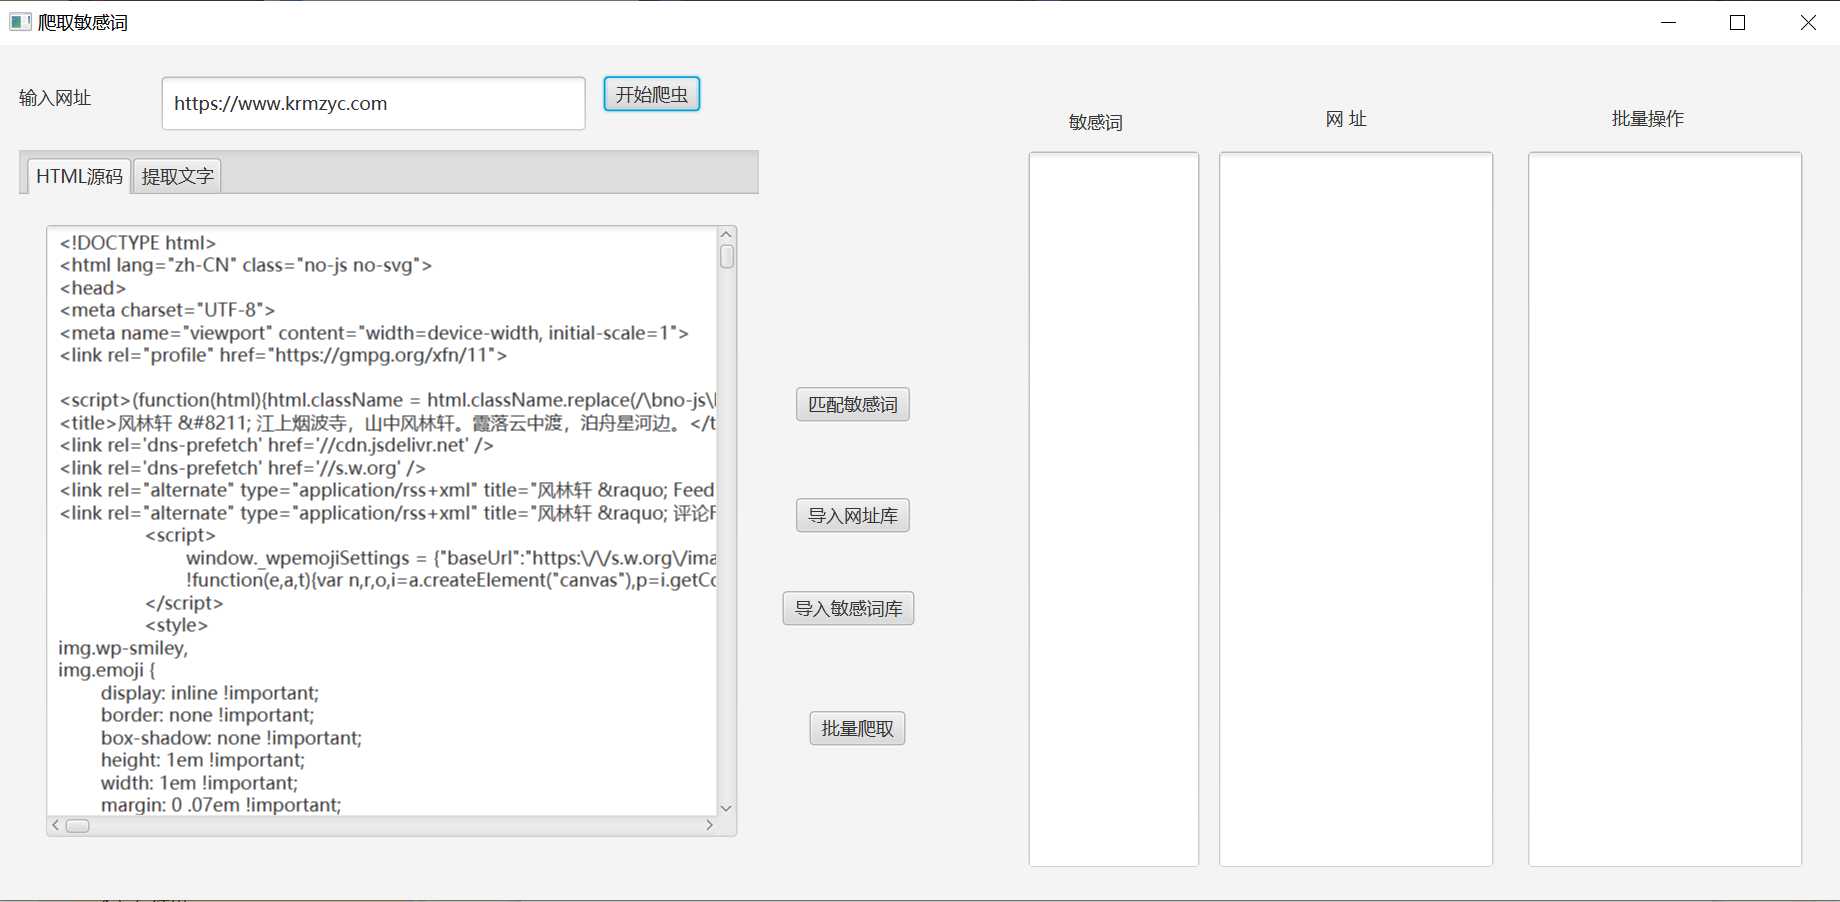Image resolution: width=1840 pixels, height=902 pixels.
Task: Click the 导入敏感词库 button
Action: pos(848,608)
